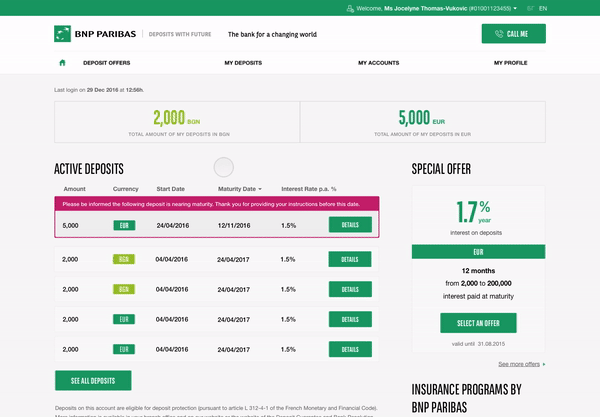600x417 pixels.
Task: Click the green home icon in navigation
Action: pos(62,63)
